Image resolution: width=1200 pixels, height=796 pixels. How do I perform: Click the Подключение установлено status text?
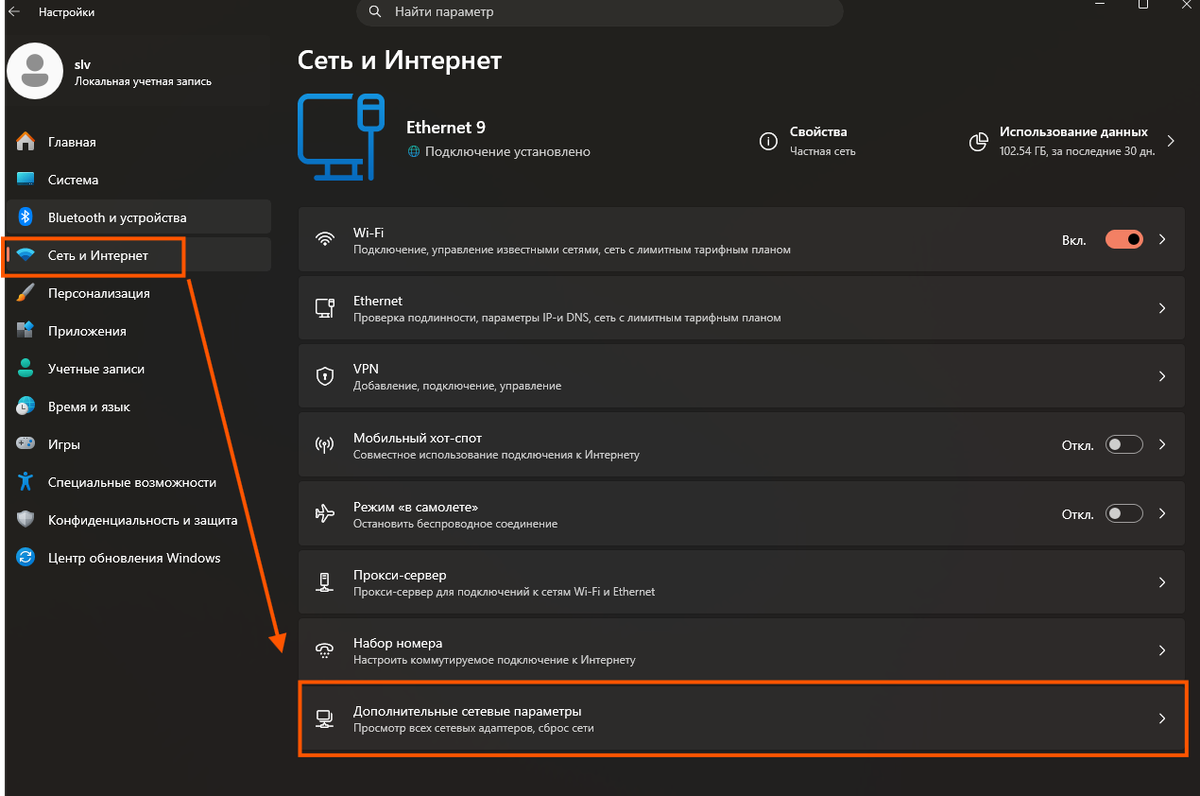tap(508, 152)
